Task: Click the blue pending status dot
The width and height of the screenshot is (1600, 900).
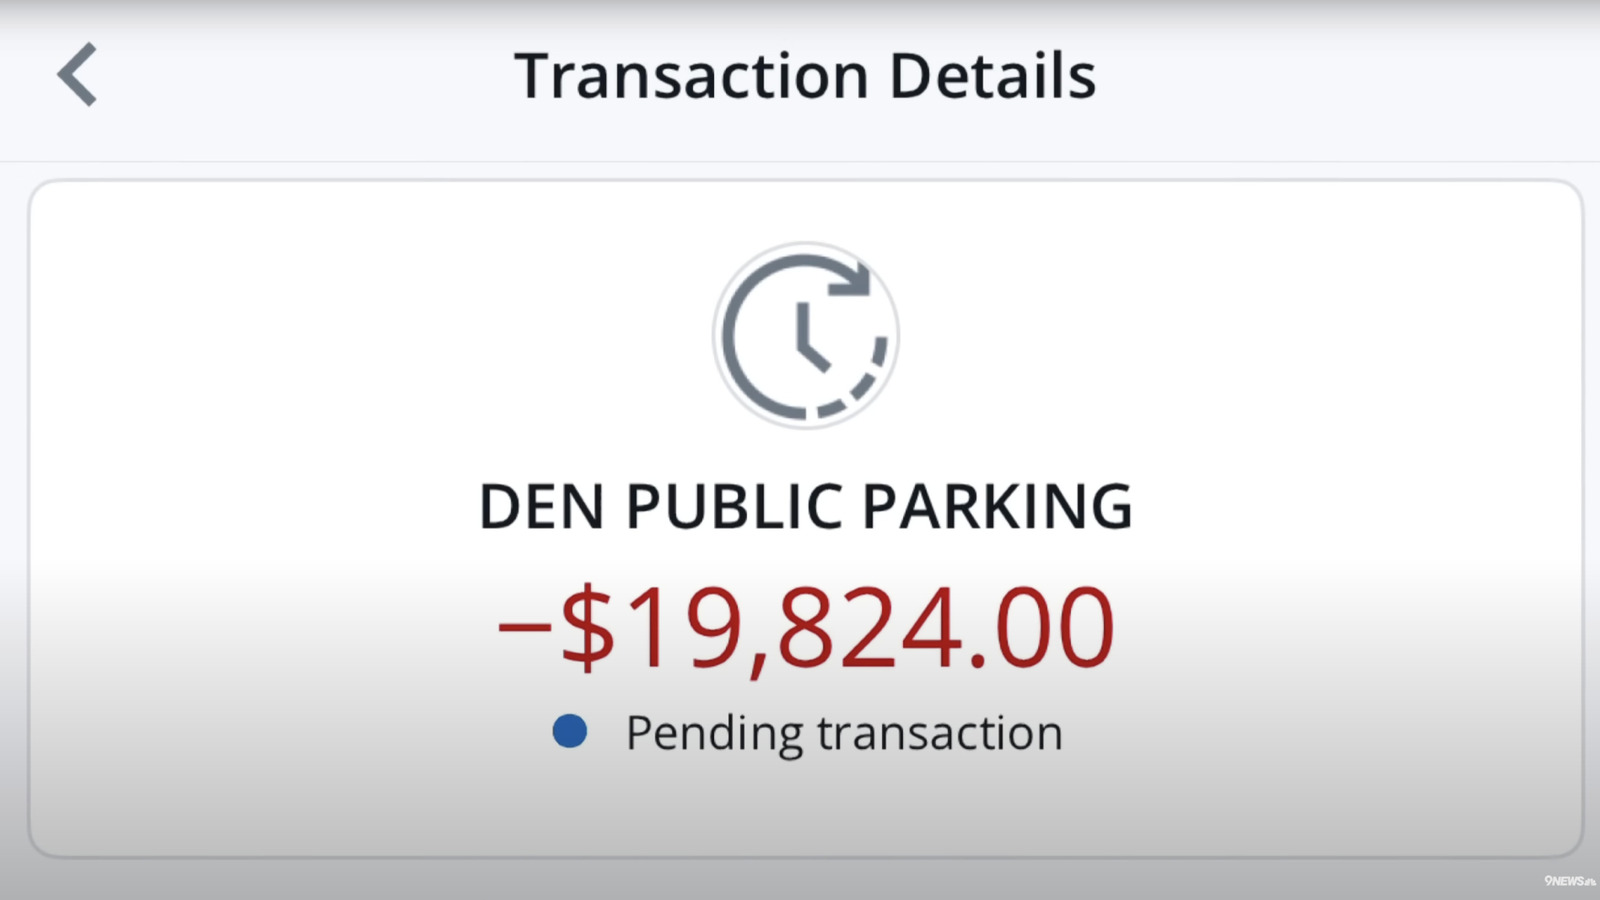Action: pos(570,731)
